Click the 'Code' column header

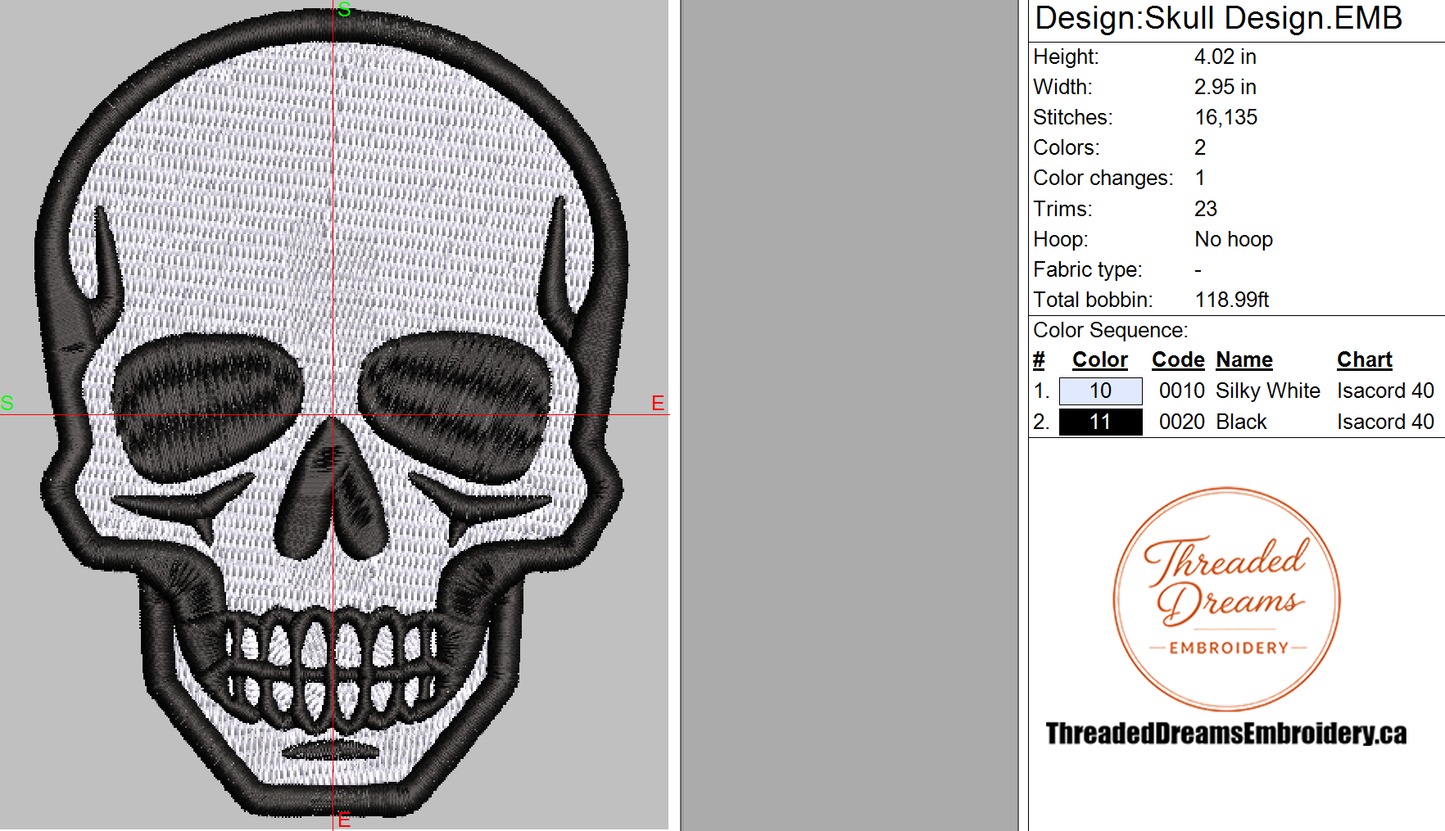(x=1178, y=360)
